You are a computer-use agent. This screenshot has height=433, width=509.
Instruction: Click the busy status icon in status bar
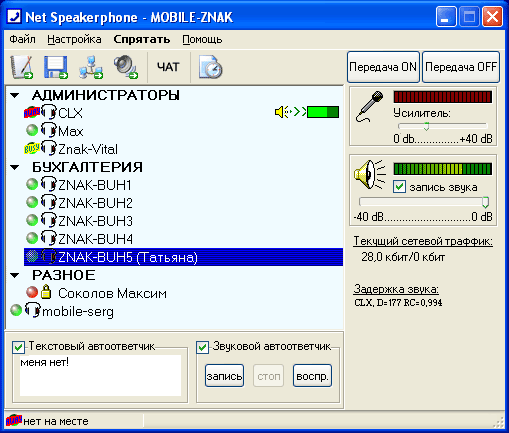tap(14, 421)
